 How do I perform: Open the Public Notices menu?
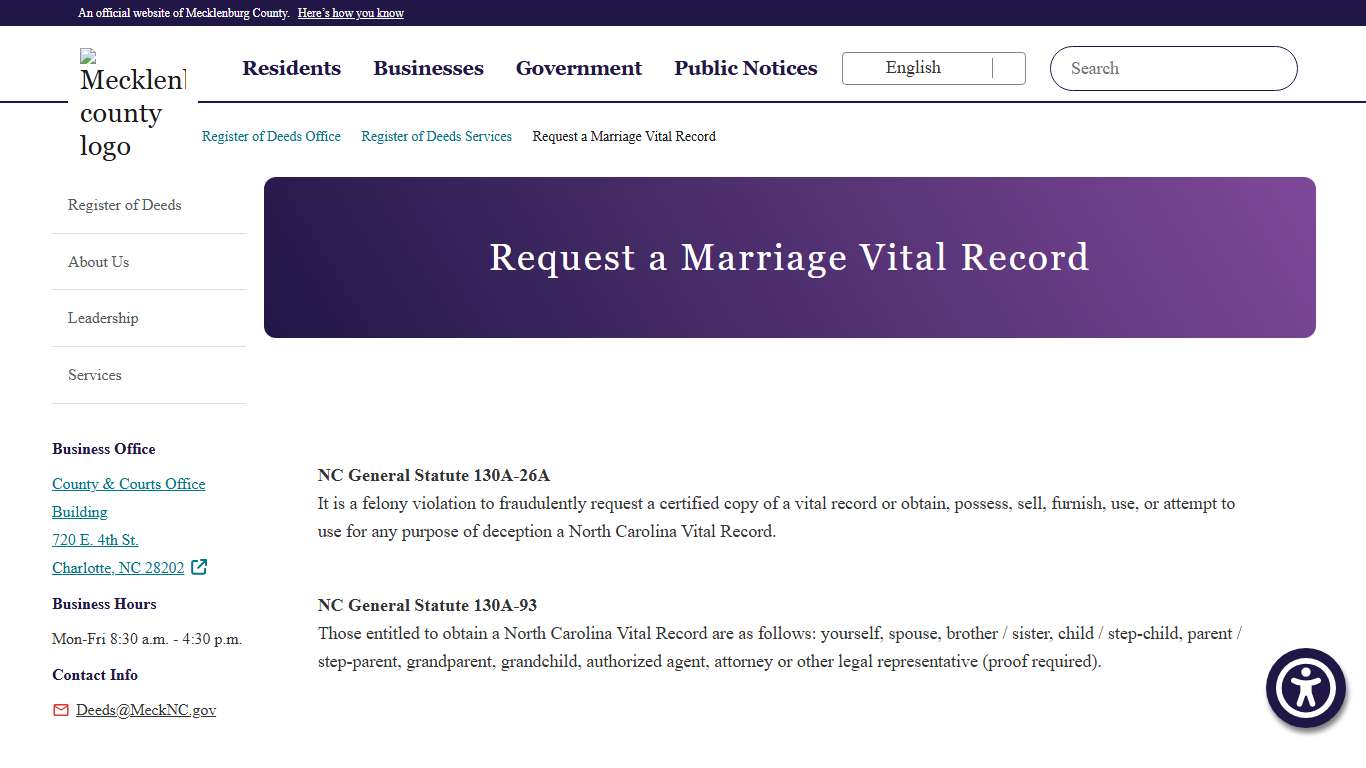point(745,68)
